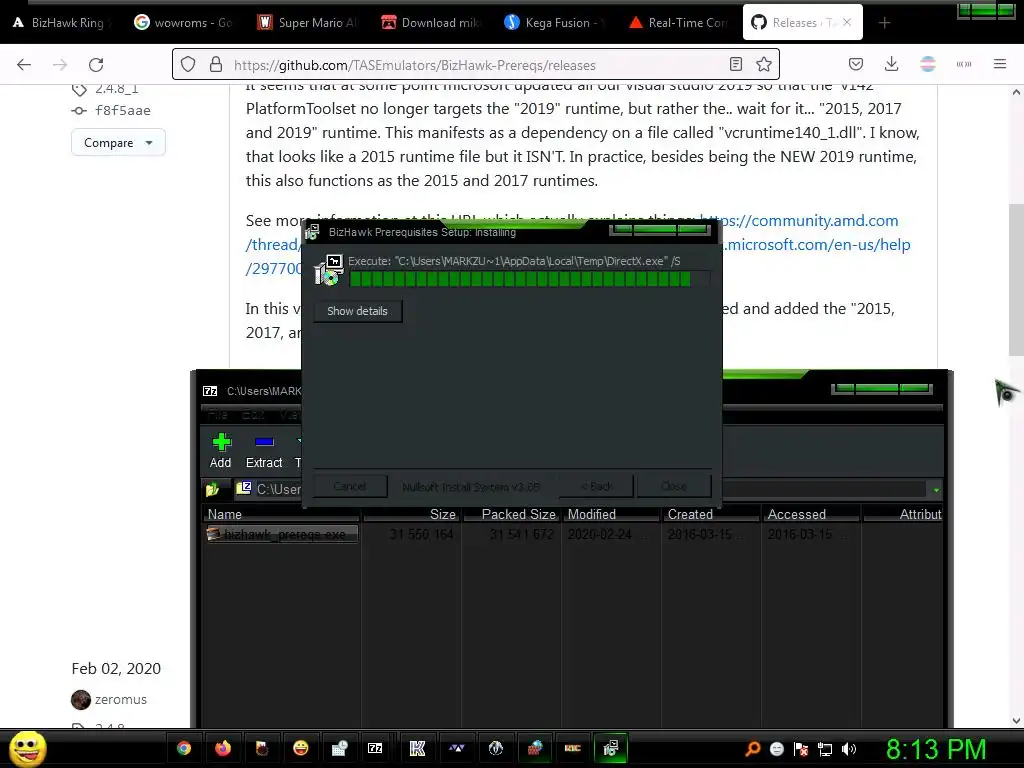The height and width of the screenshot is (768, 1024).
Task: Go up one folder in 7-Zip
Action: [x=212, y=489]
